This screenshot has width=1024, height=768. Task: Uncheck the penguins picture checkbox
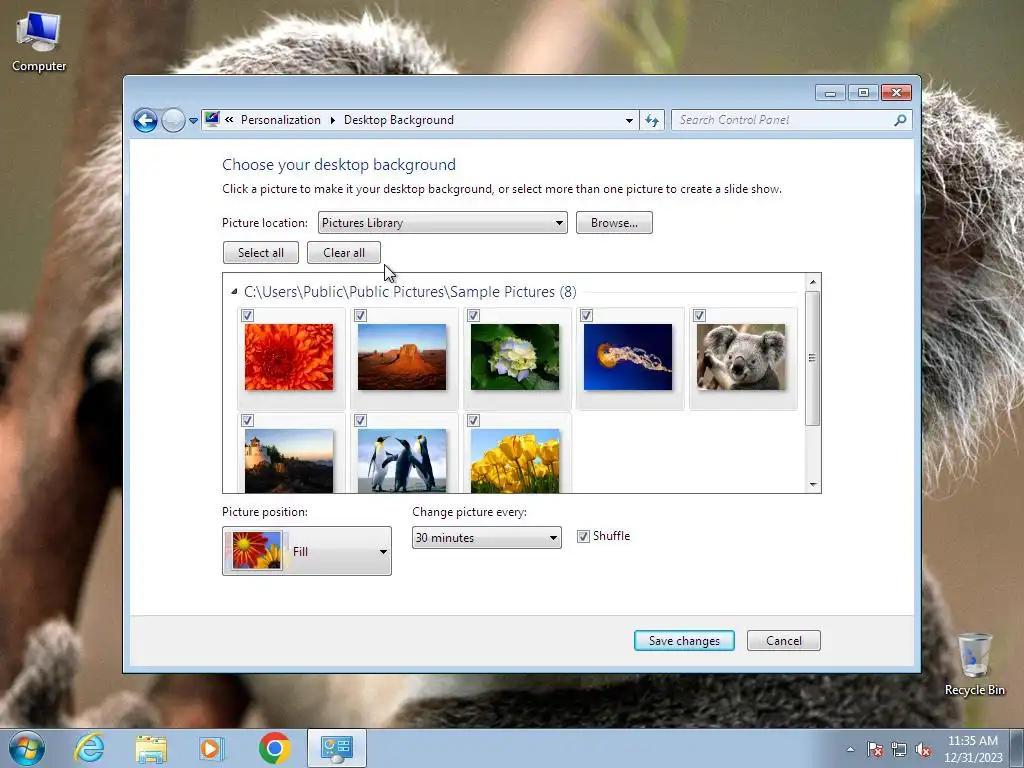pos(360,421)
